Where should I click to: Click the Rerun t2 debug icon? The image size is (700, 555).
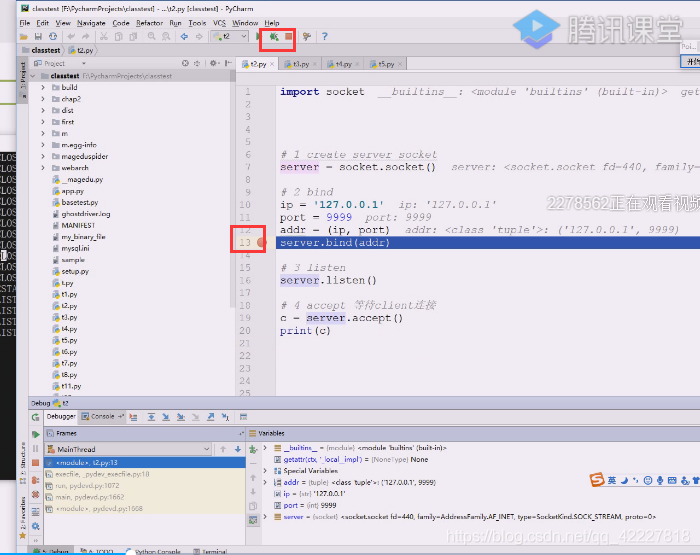(35, 417)
